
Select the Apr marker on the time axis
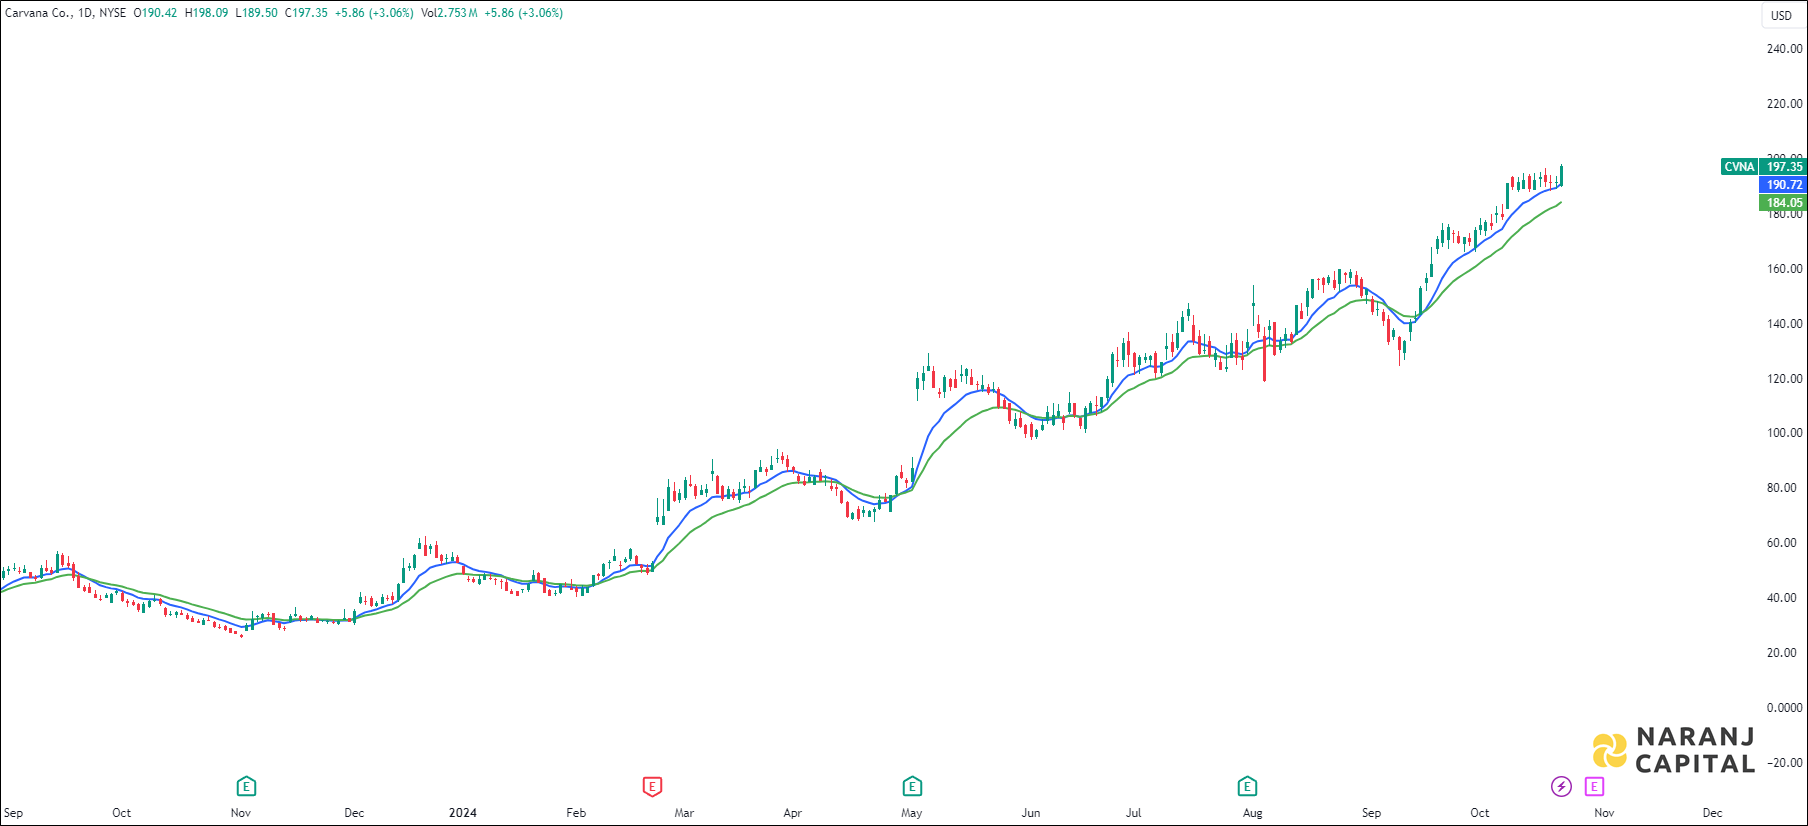pos(793,813)
